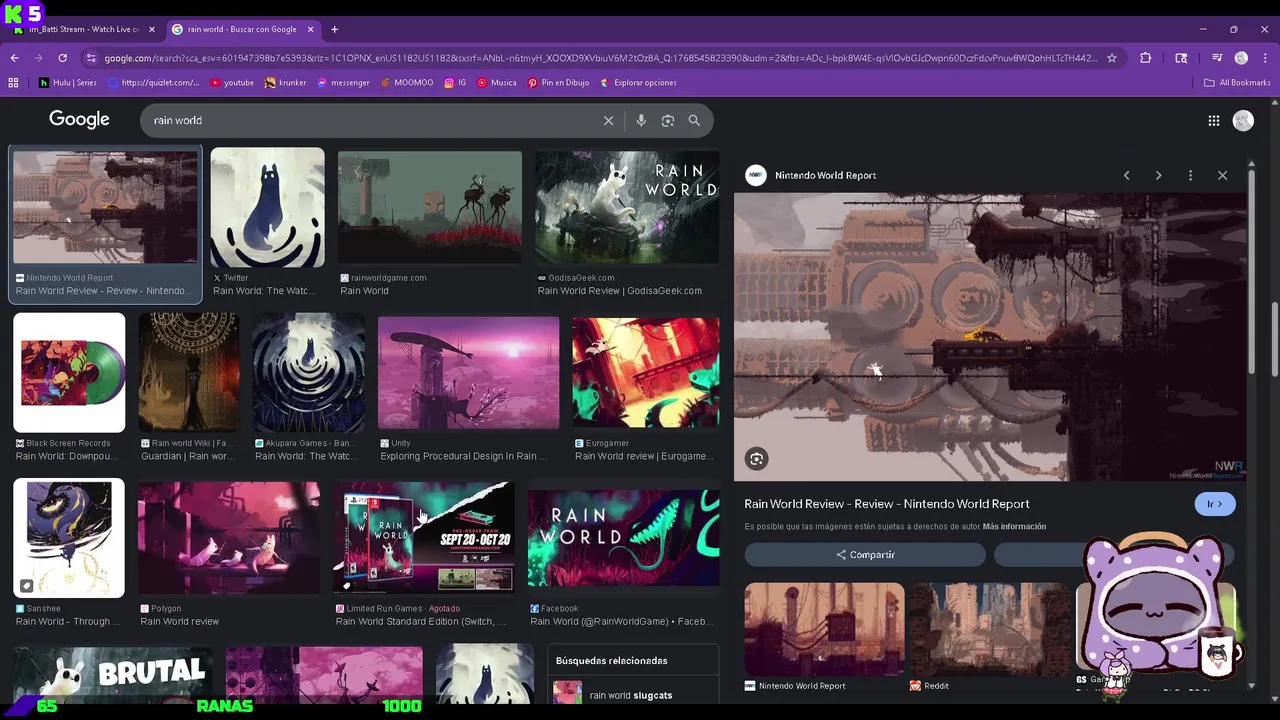Open the related Reddit image thumbnail
1280x720 pixels.
990,630
